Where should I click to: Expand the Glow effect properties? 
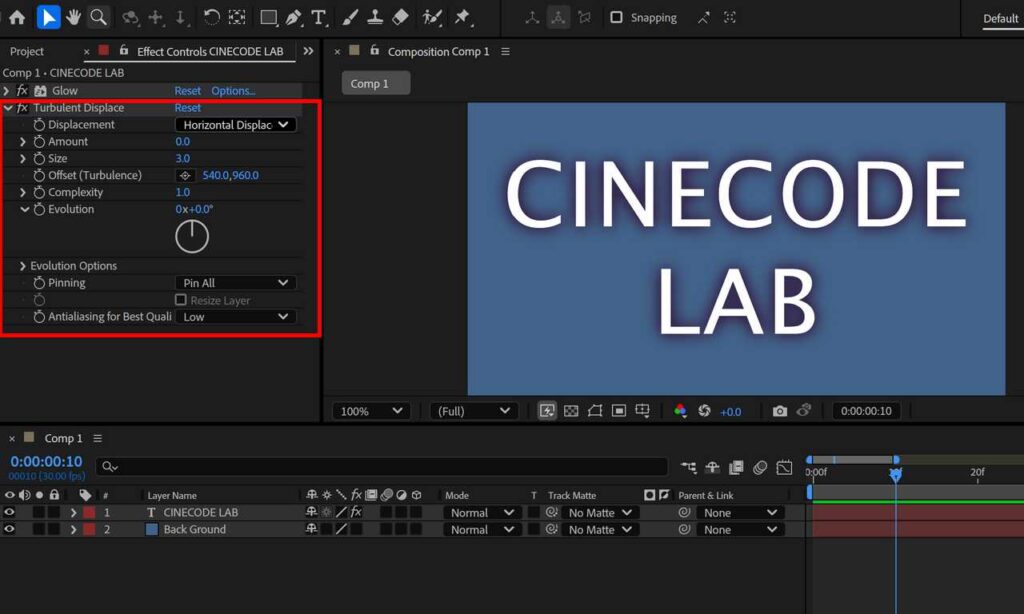pyautogui.click(x=7, y=90)
